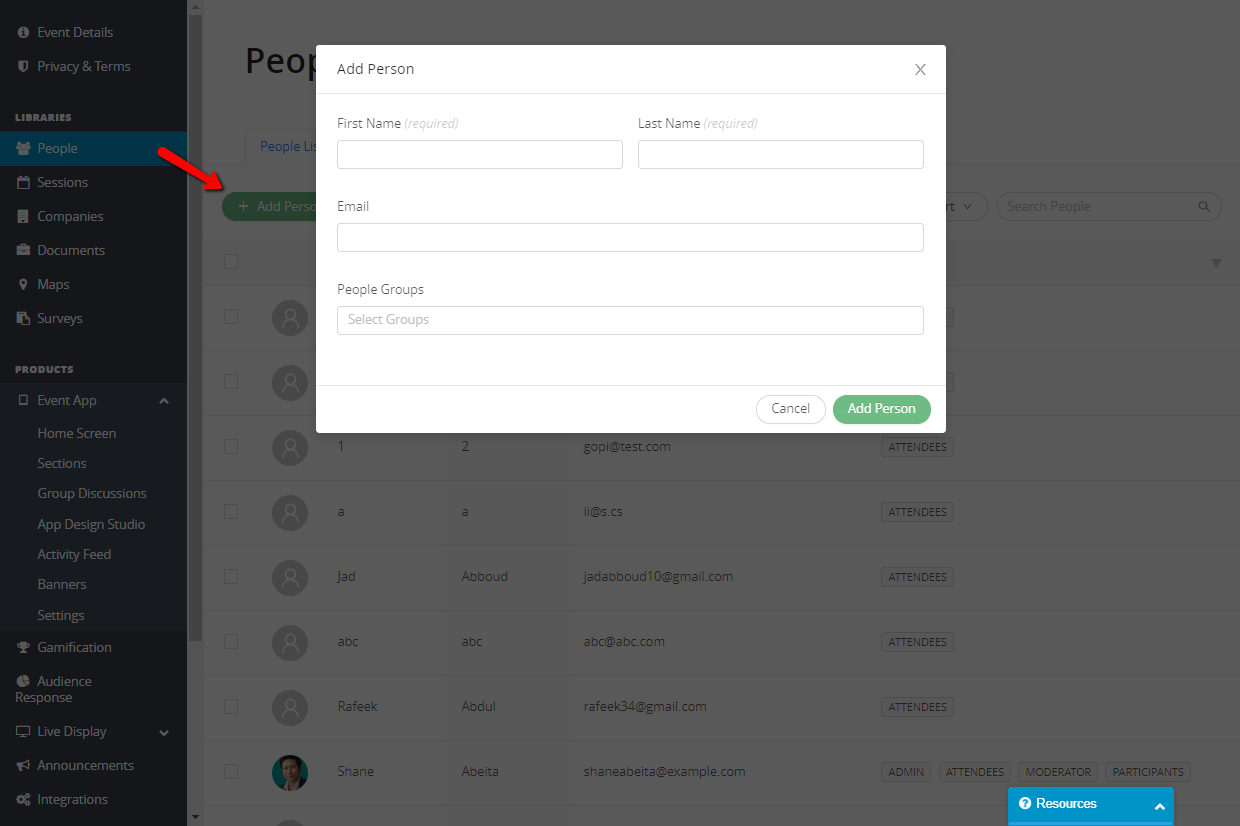Tick the checkbox beside Jad Abboud
1240x826 pixels.
tap(231, 576)
